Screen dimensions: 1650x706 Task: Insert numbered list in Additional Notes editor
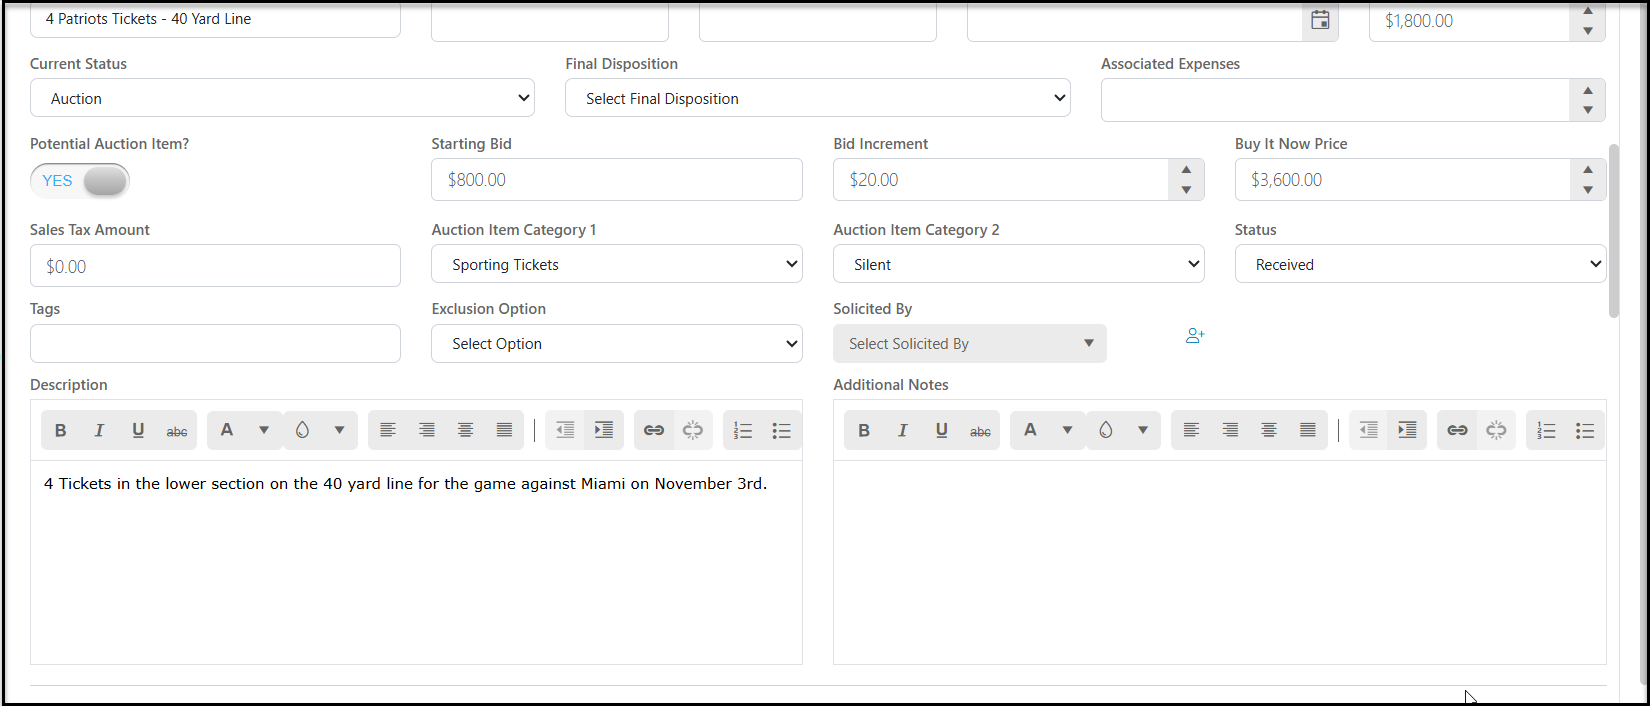1547,430
